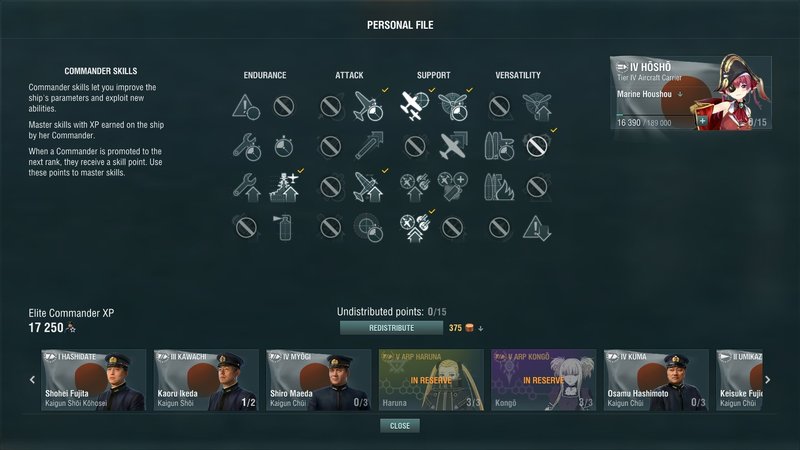Open the arrow next to 375 doubloons cost
This screenshot has height=450, width=800.
(x=481, y=329)
